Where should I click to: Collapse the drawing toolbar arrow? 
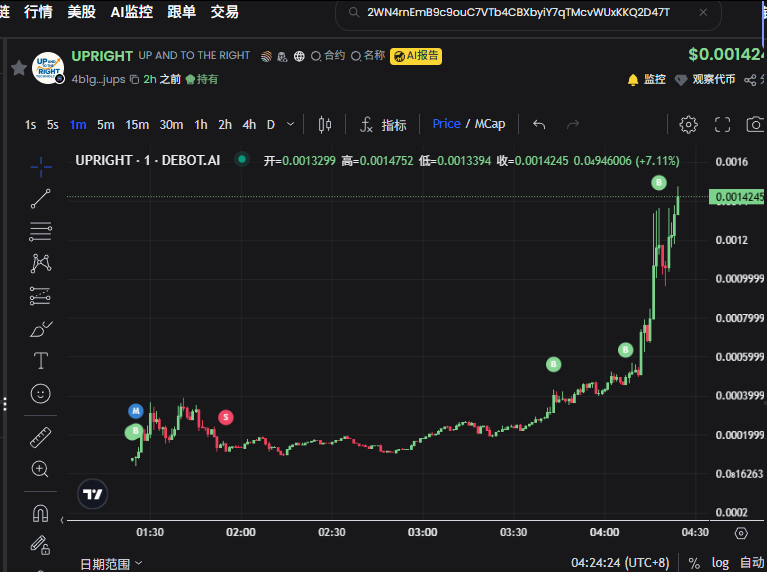tap(62, 520)
